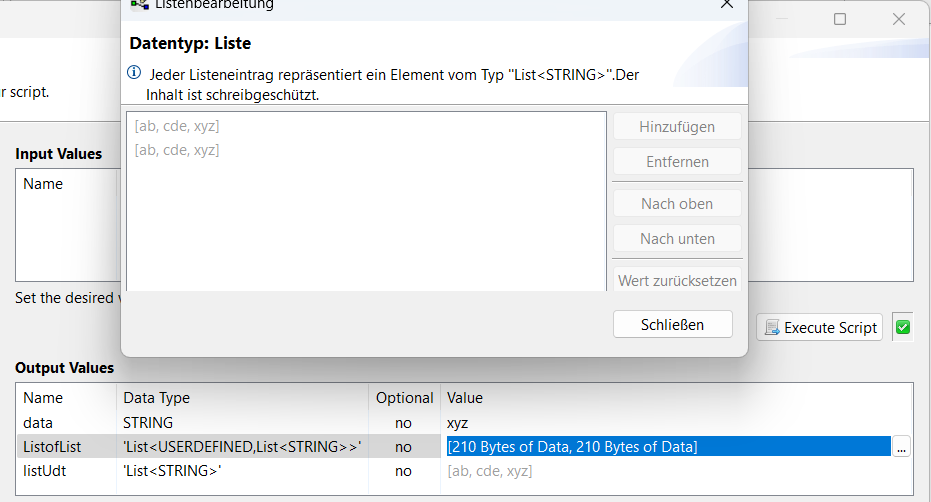Click the Nach unten button

(x=677, y=239)
